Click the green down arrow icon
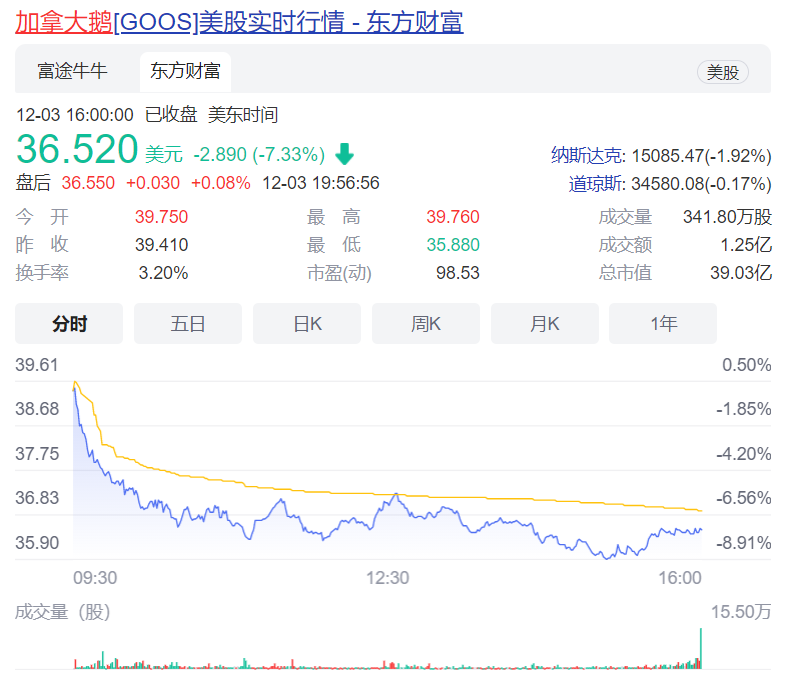Viewport: 791px width, 681px height. 345,154
